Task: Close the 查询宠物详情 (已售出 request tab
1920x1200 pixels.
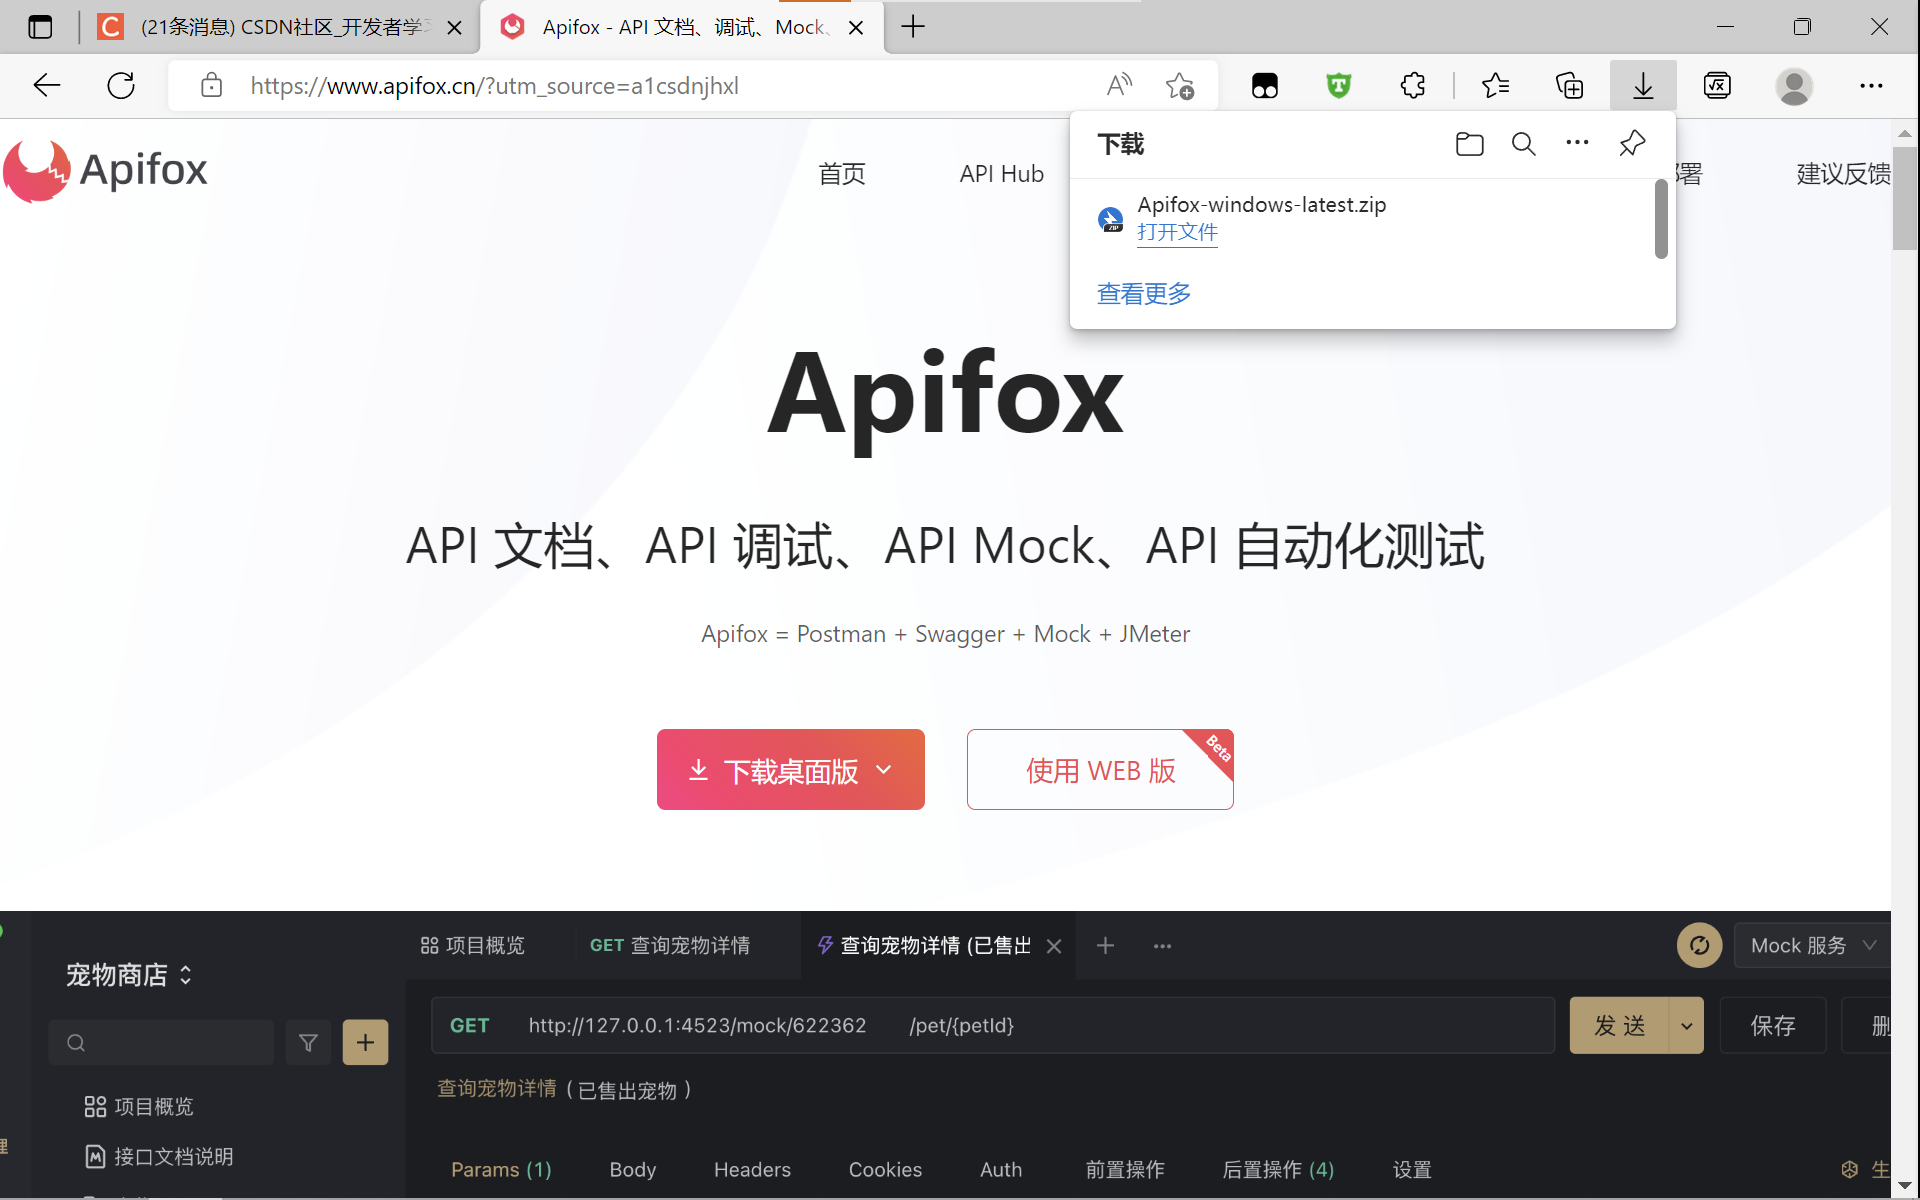Action: 1054,946
